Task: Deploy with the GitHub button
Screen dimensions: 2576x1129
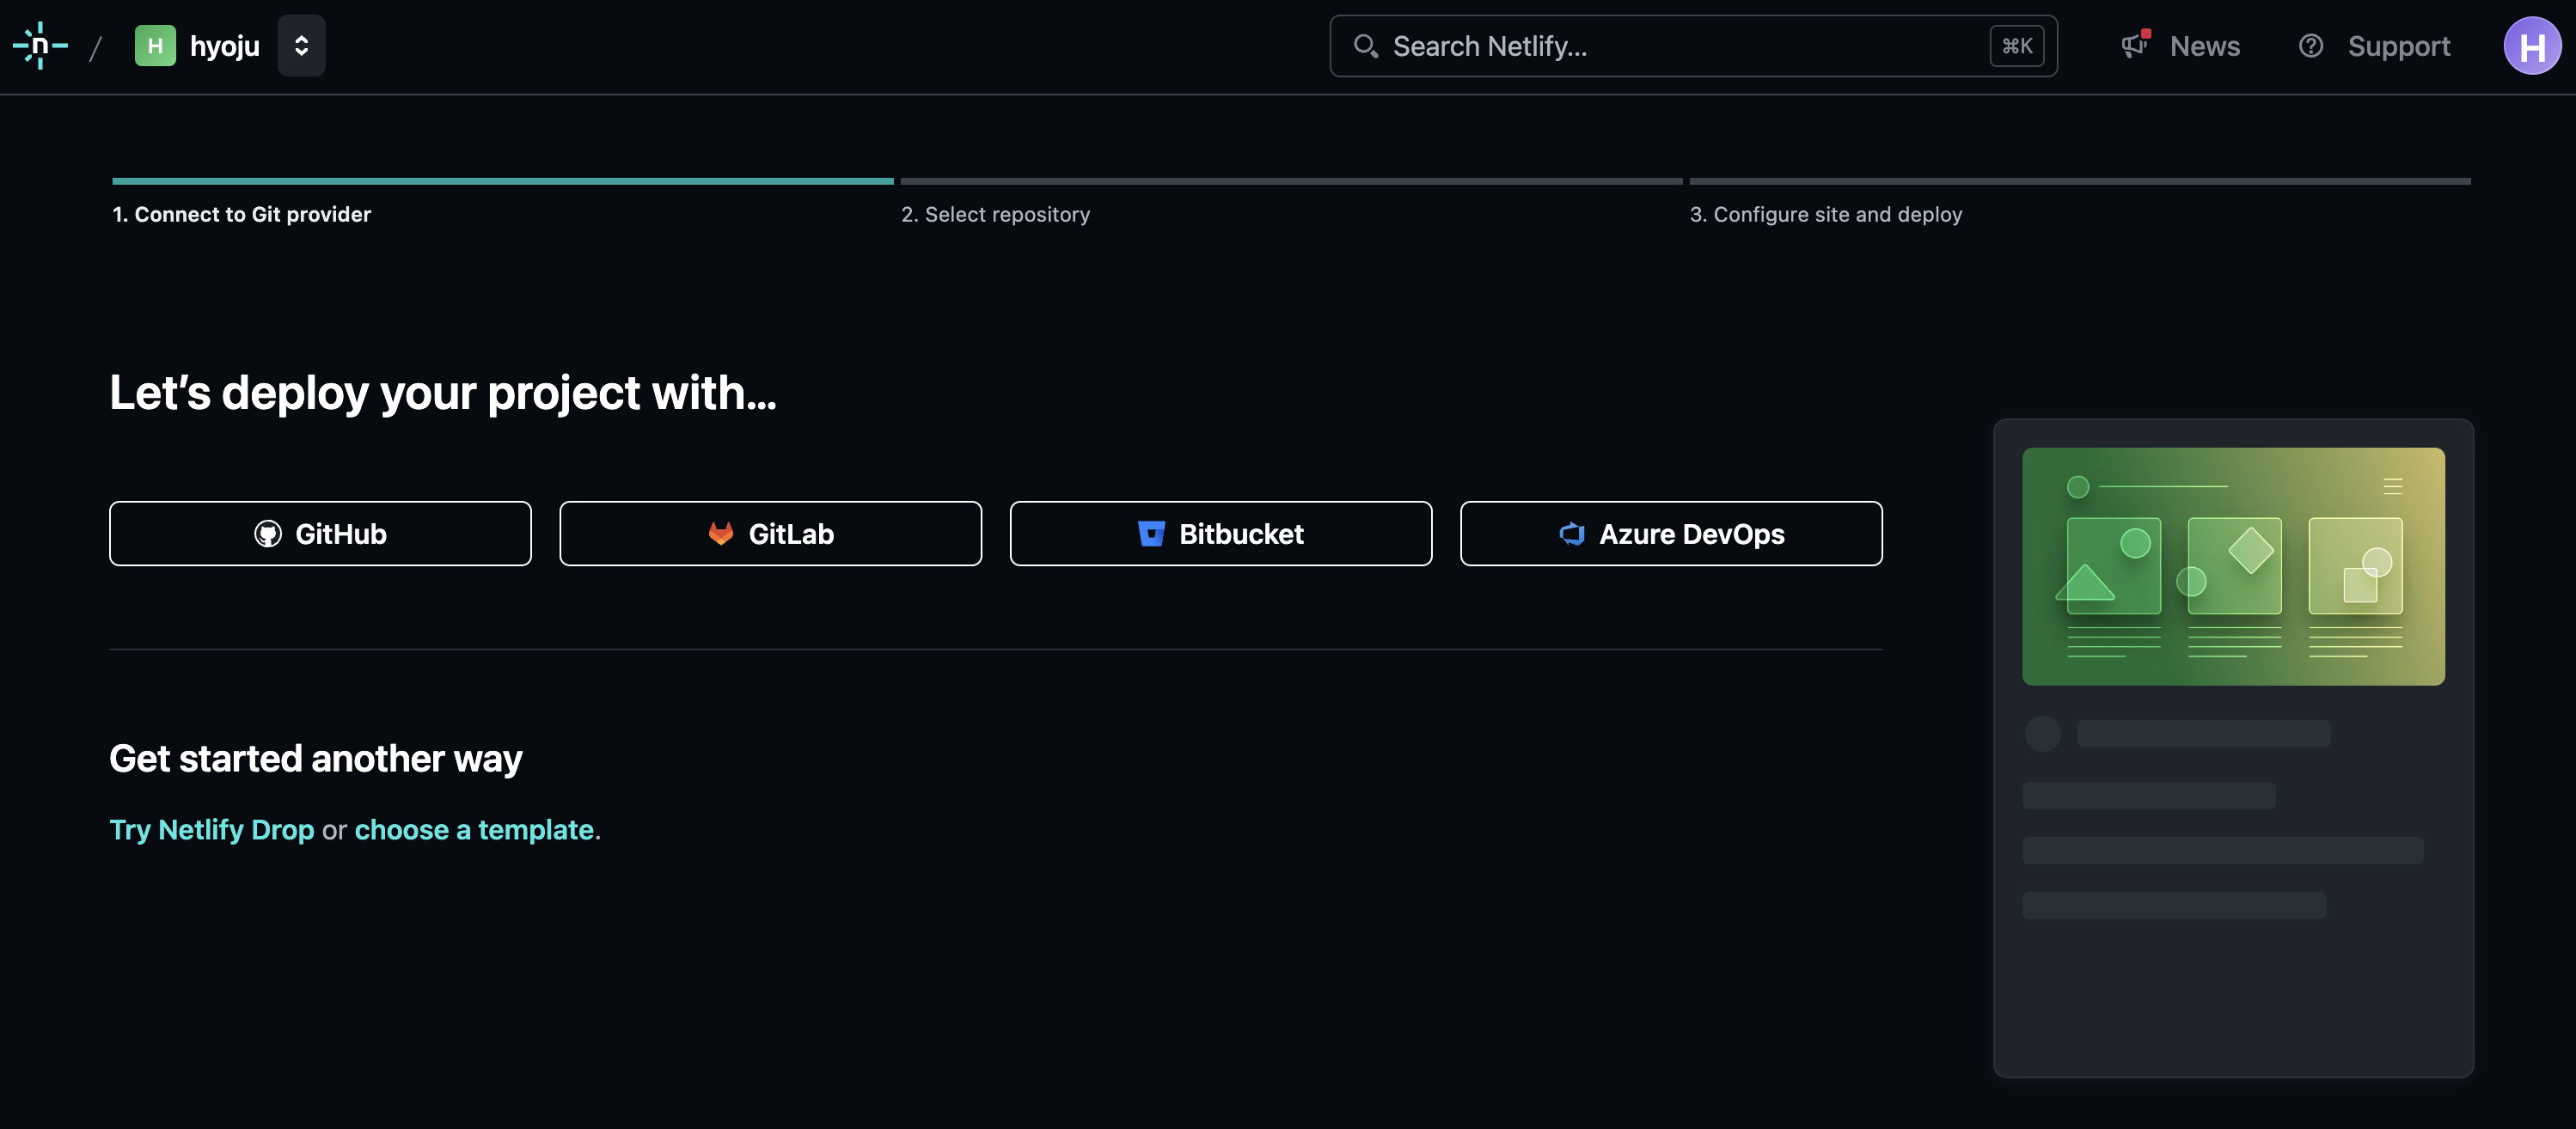Action: 320,534
